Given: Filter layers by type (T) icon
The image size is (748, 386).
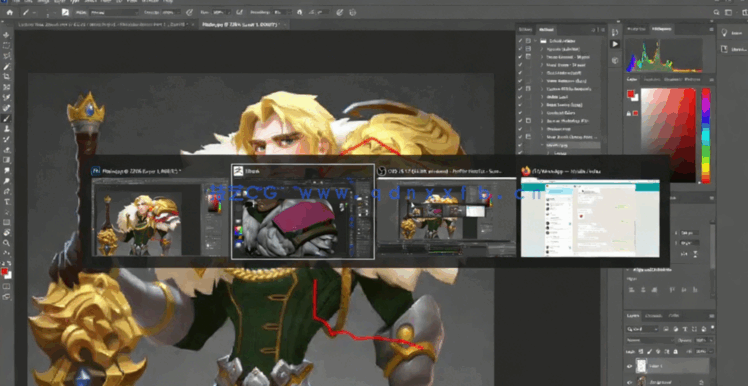Looking at the screenshot, I should coord(685,329).
